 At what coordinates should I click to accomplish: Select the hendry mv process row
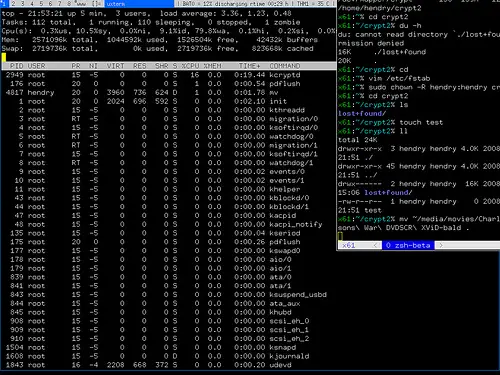[x=168, y=92]
